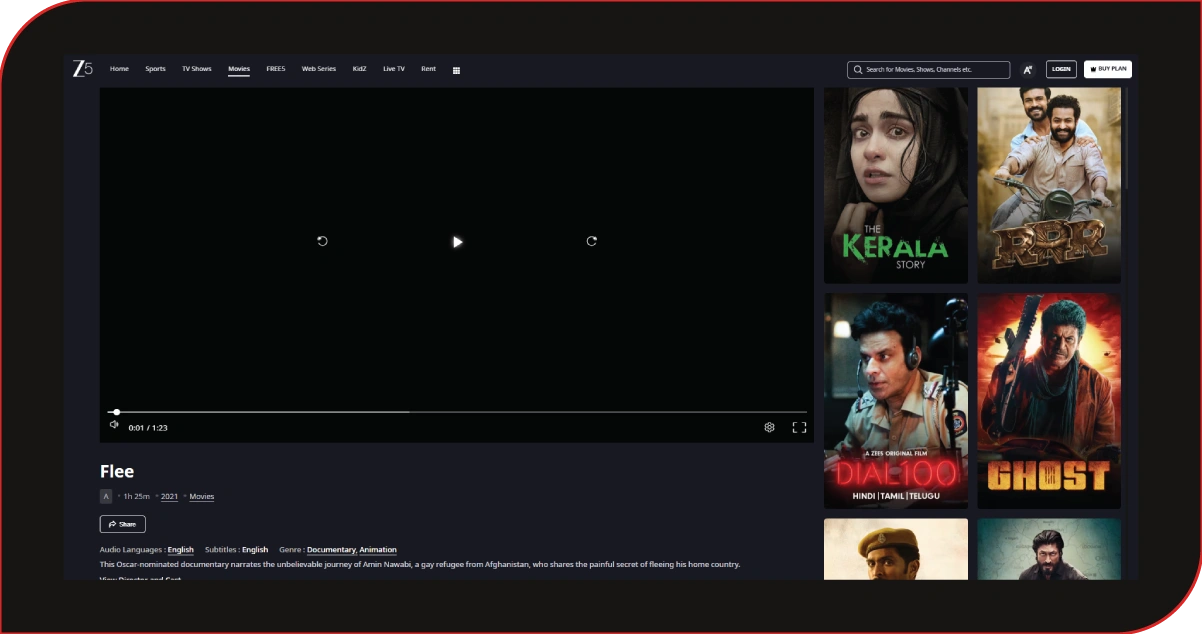This screenshot has height=634, width=1202.
Task: Open The Kerala Story poster
Action: coord(896,185)
